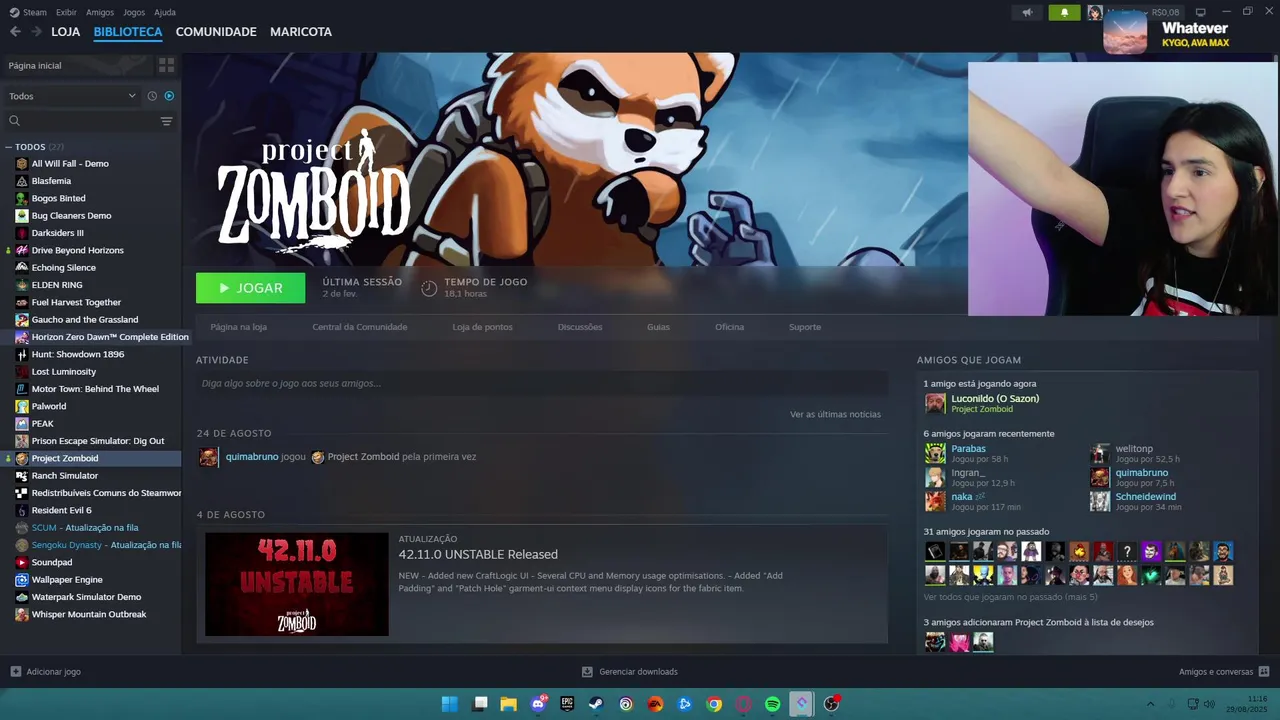Open advanced filter options icon in search bar

click(166, 121)
